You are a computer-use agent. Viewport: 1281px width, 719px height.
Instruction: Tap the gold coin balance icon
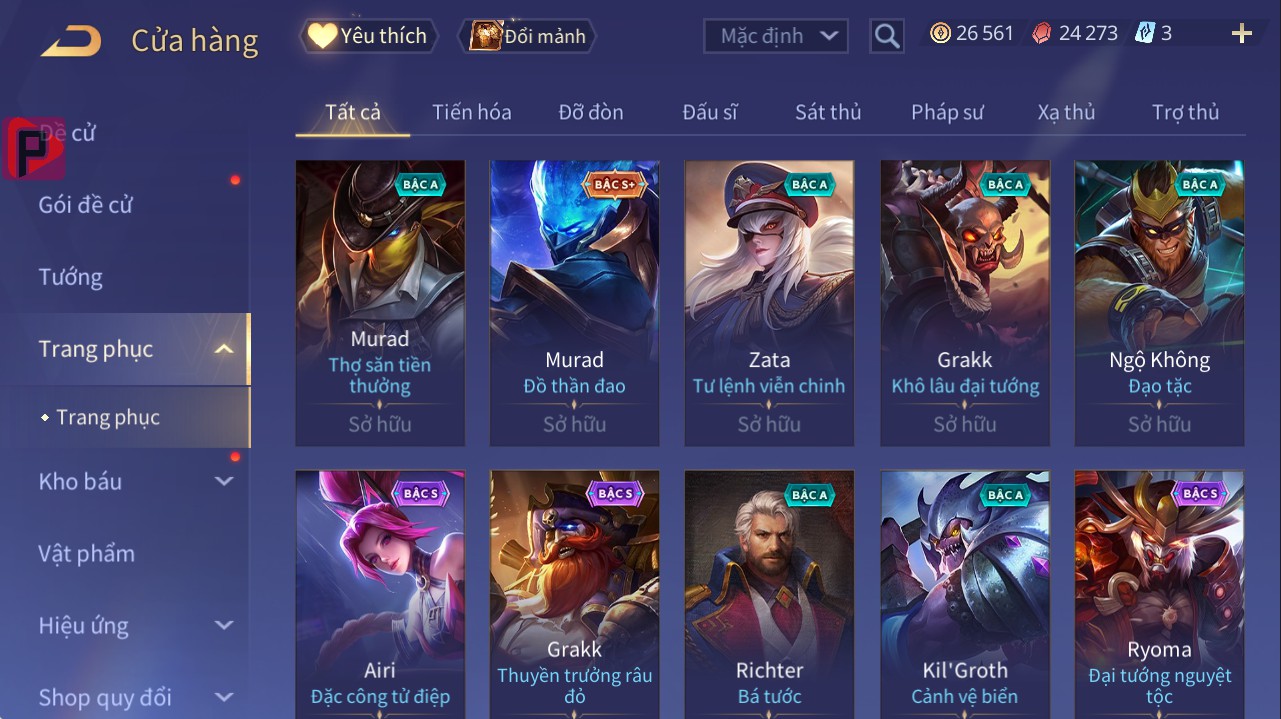(x=940, y=33)
